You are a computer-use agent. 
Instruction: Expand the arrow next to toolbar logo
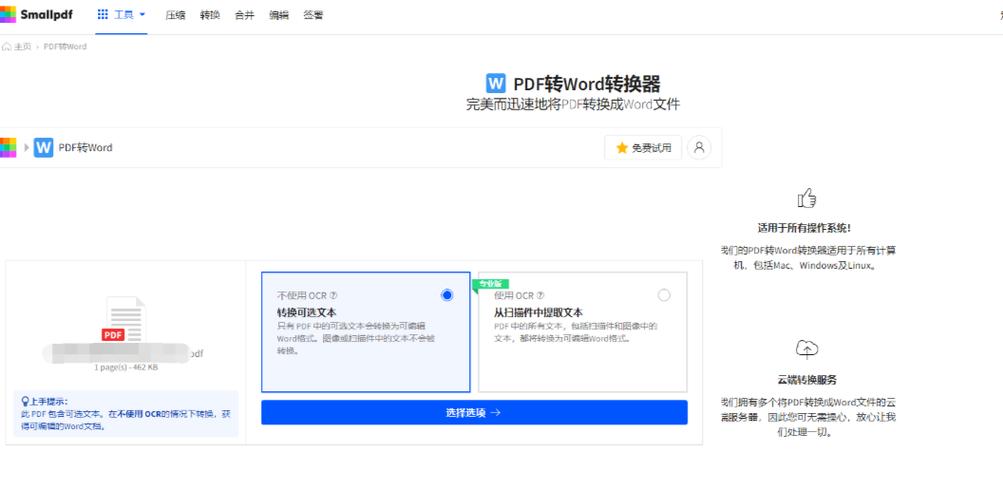point(27,147)
